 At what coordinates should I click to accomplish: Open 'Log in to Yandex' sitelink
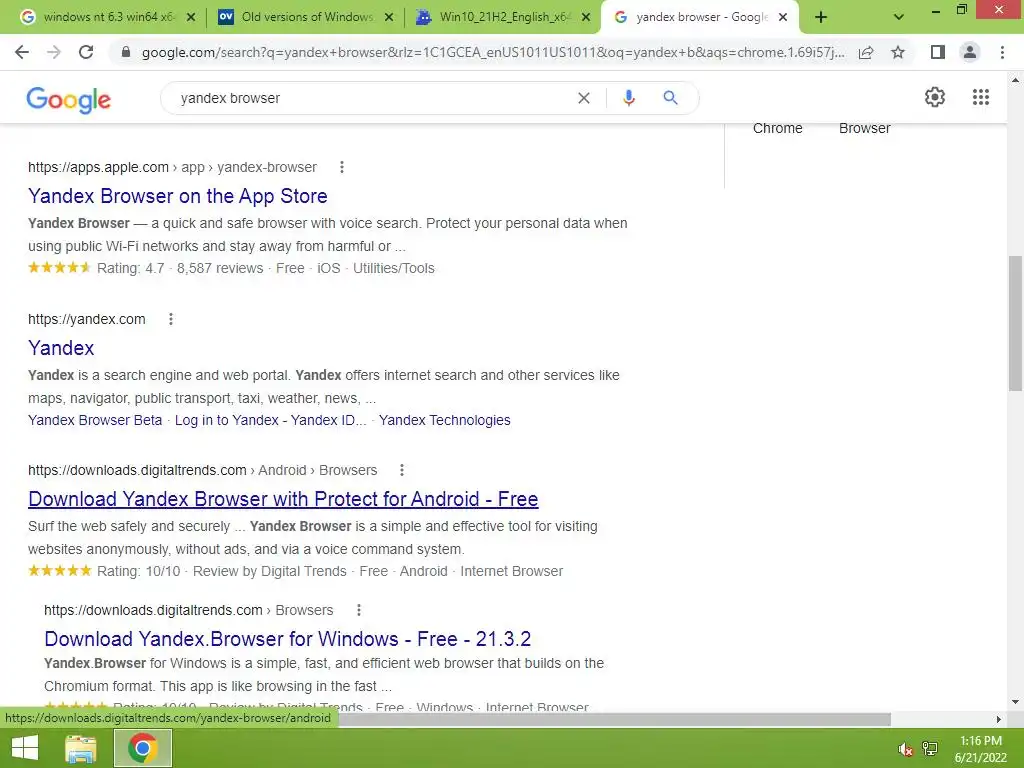click(270, 421)
